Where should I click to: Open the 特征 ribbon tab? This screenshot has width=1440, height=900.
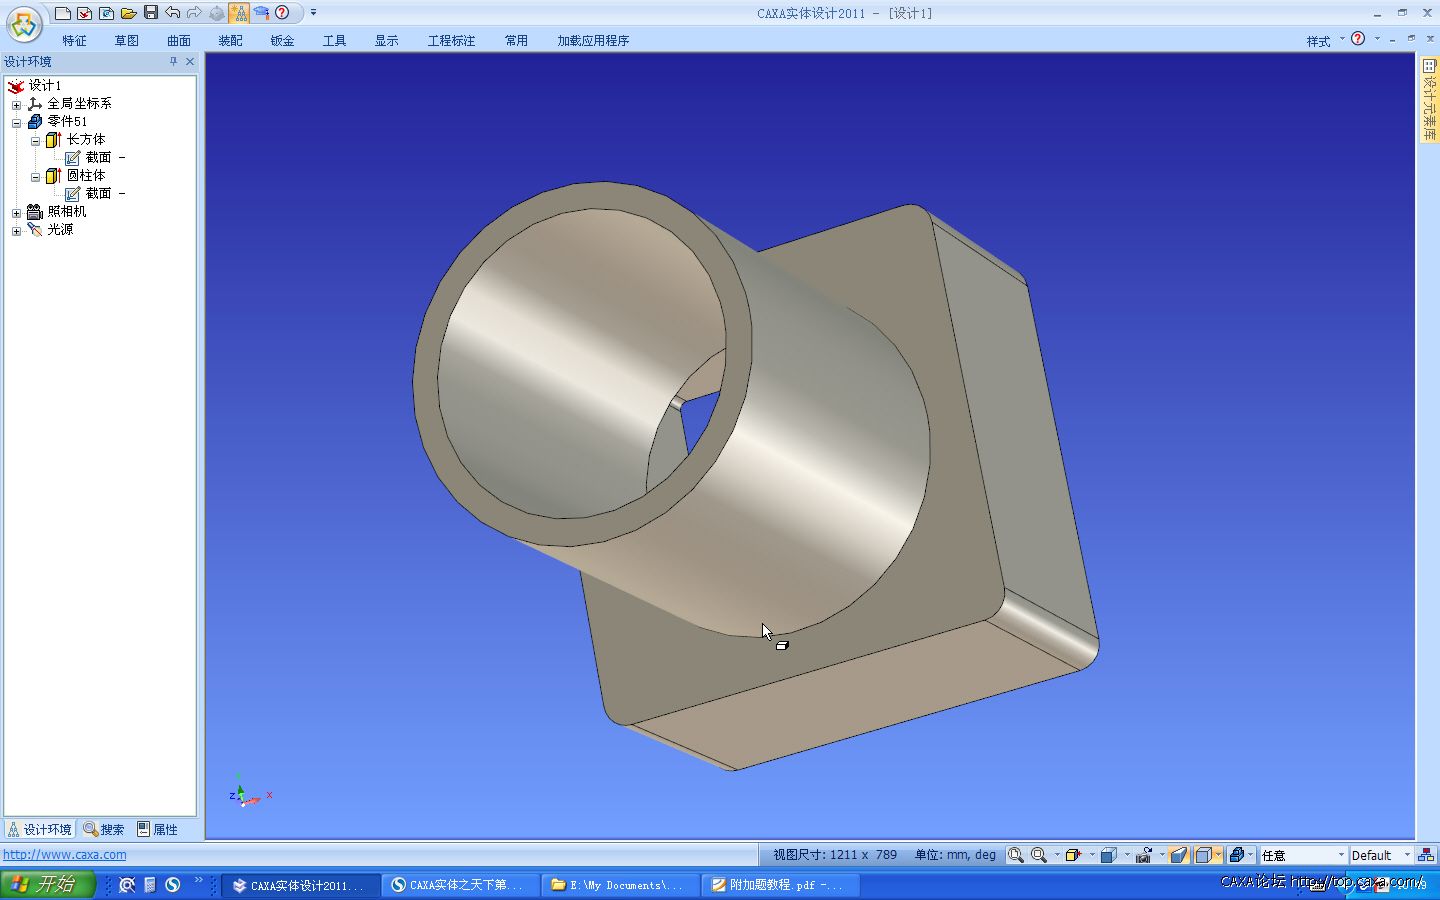(x=74, y=41)
